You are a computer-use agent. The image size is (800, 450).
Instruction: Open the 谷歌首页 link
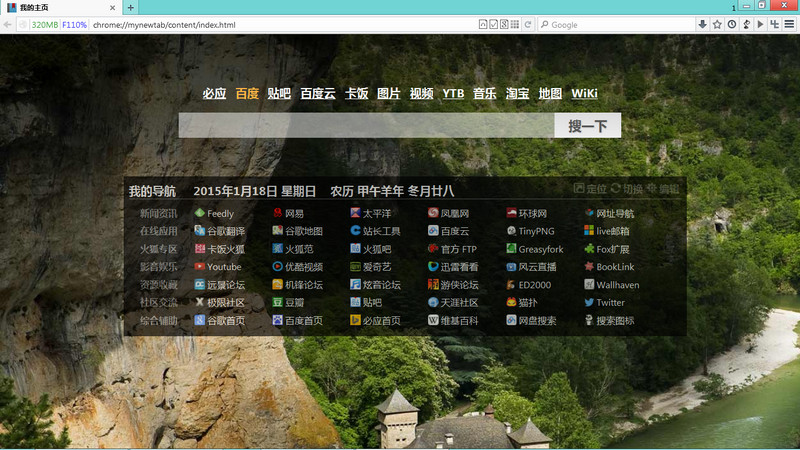(x=220, y=320)
